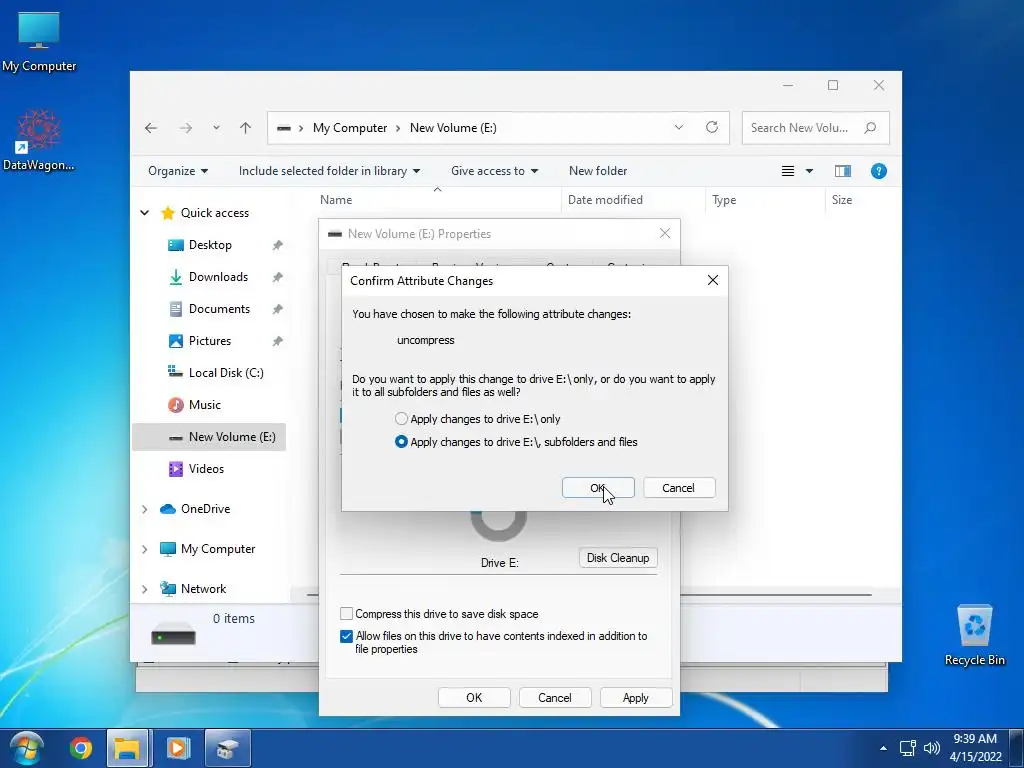This screenshot has height=768, width=1024.
Task: Open My Computer desktop icon
Action: (x=39, y=41)
